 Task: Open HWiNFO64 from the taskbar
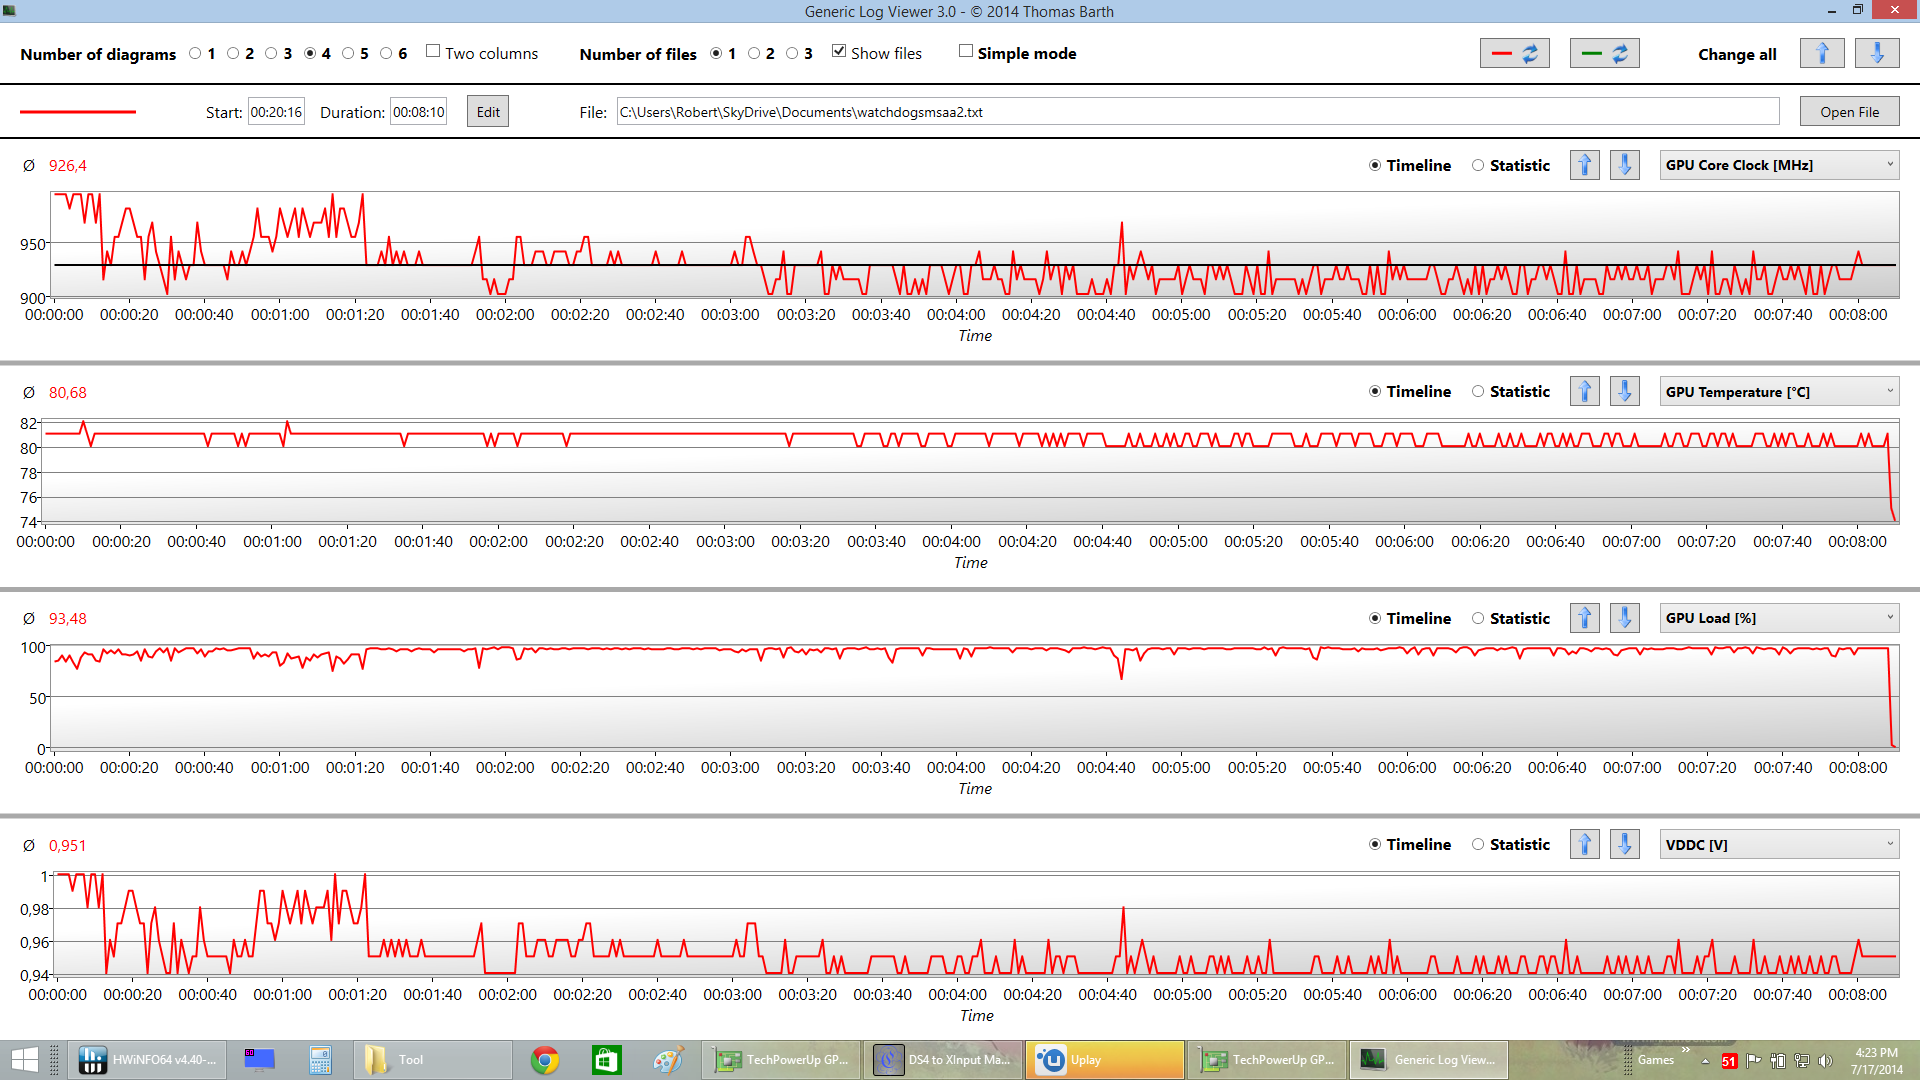coord(146,1060)
